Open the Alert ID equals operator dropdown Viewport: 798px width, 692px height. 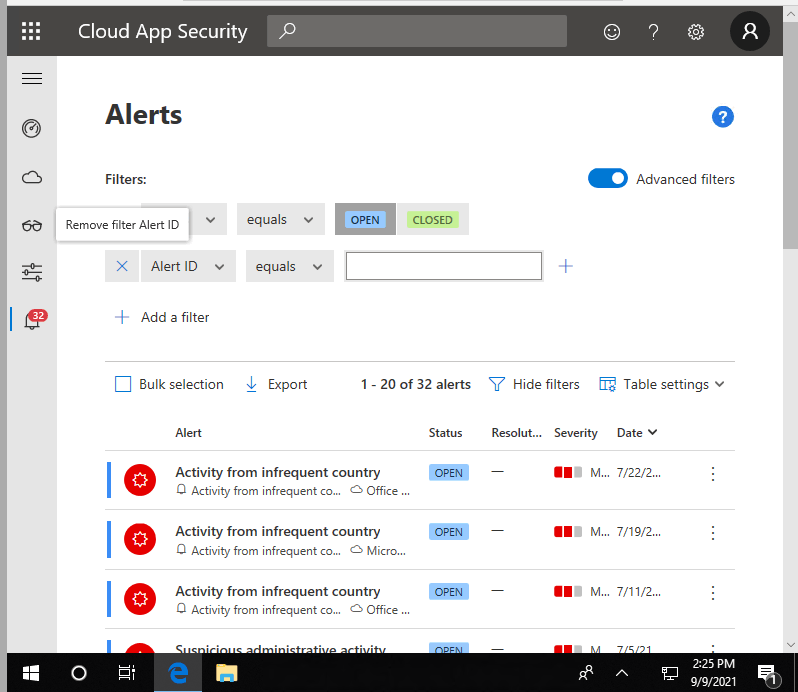[x=290, y=266]
